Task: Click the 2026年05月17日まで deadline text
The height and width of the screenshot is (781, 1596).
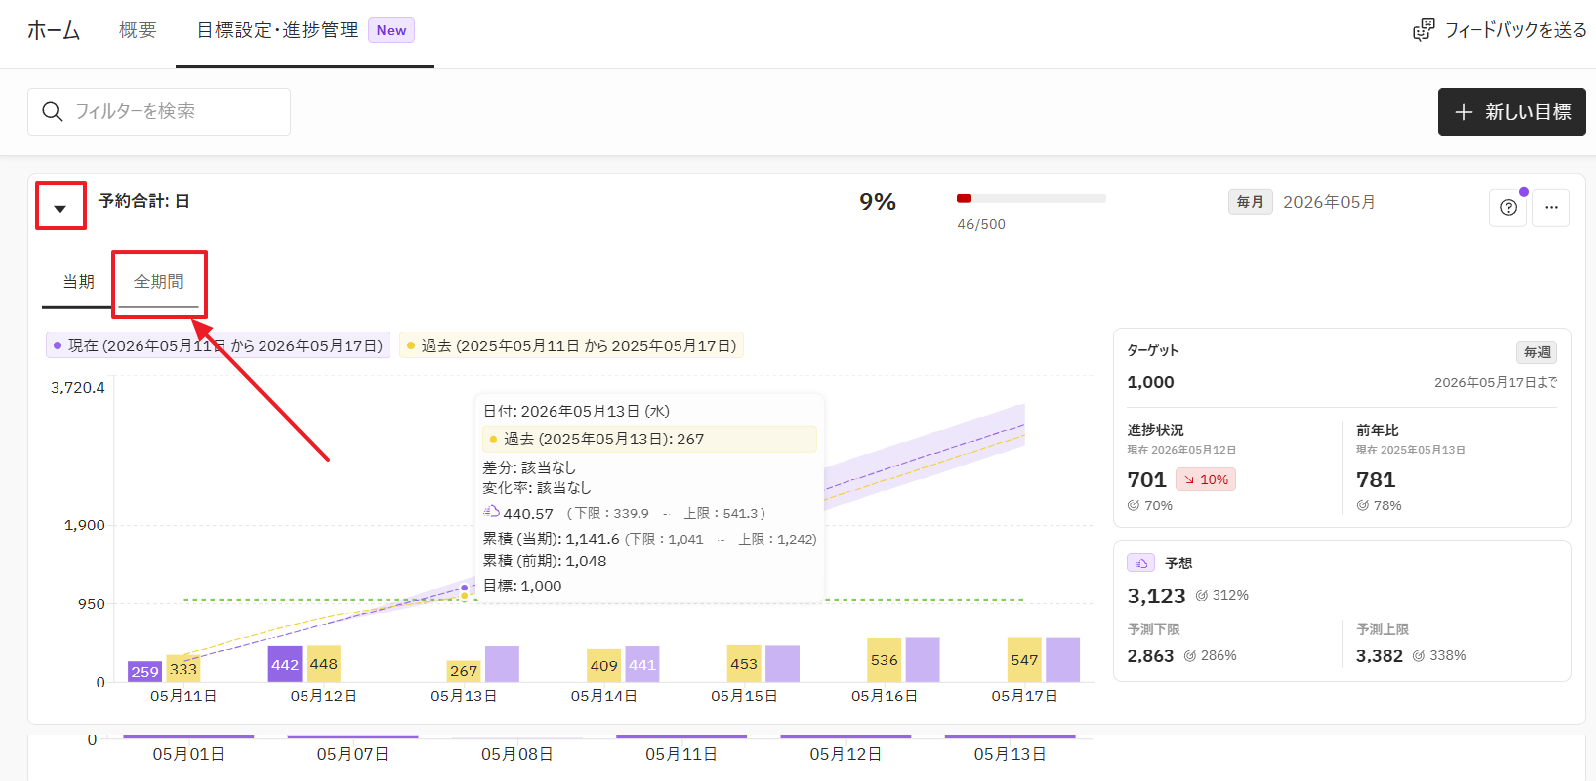Action: point(1495,382)
